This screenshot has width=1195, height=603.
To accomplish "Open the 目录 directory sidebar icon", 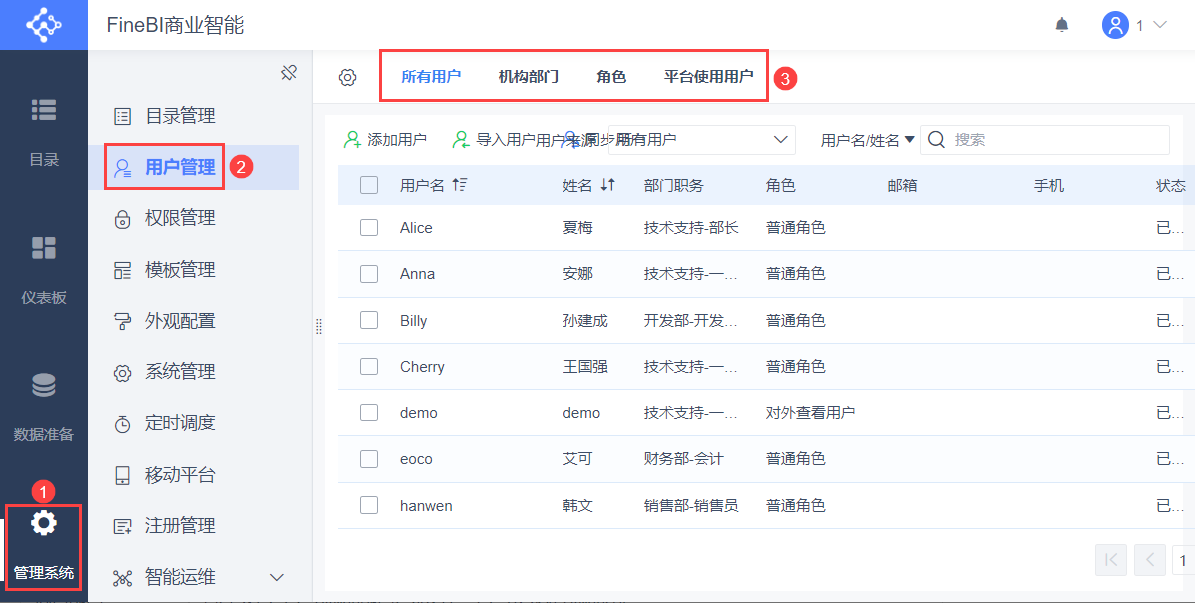I will 44,111.
